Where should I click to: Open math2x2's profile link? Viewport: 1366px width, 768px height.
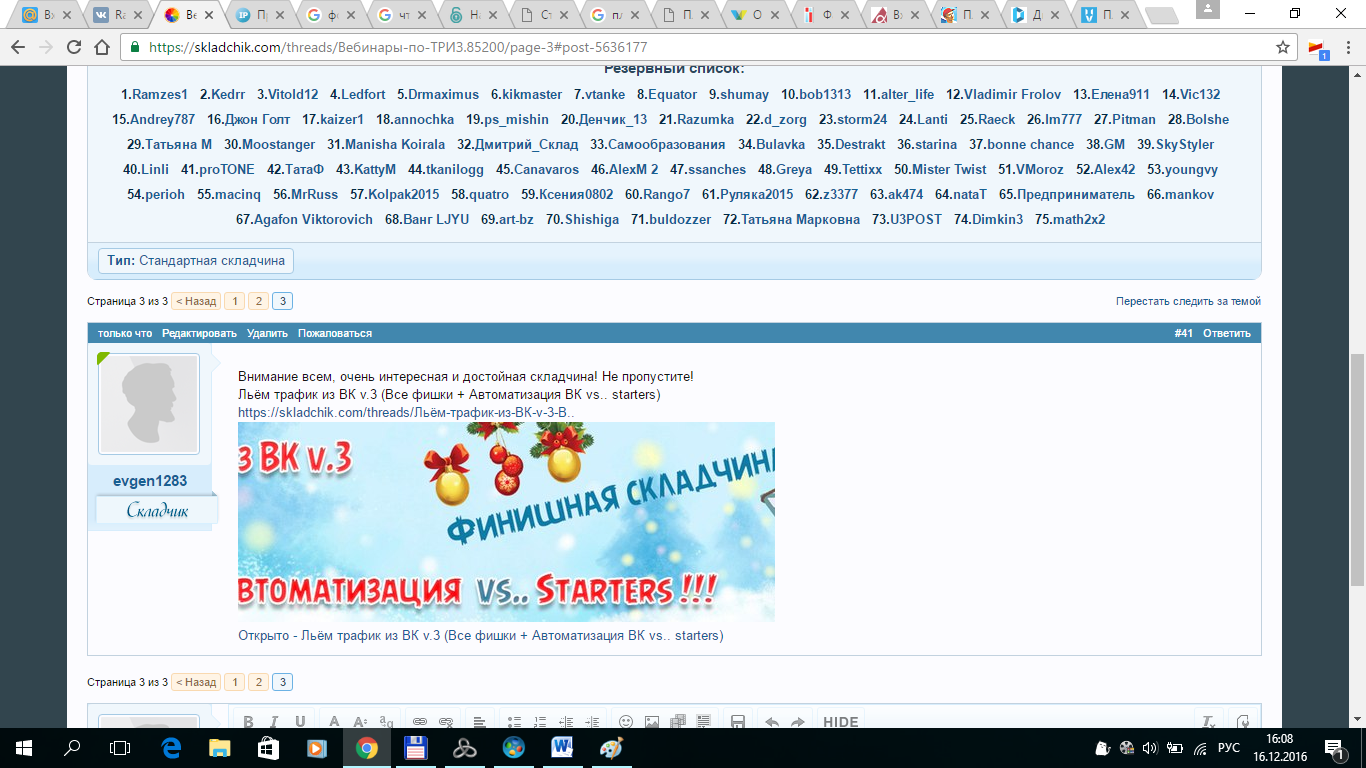1077,219
